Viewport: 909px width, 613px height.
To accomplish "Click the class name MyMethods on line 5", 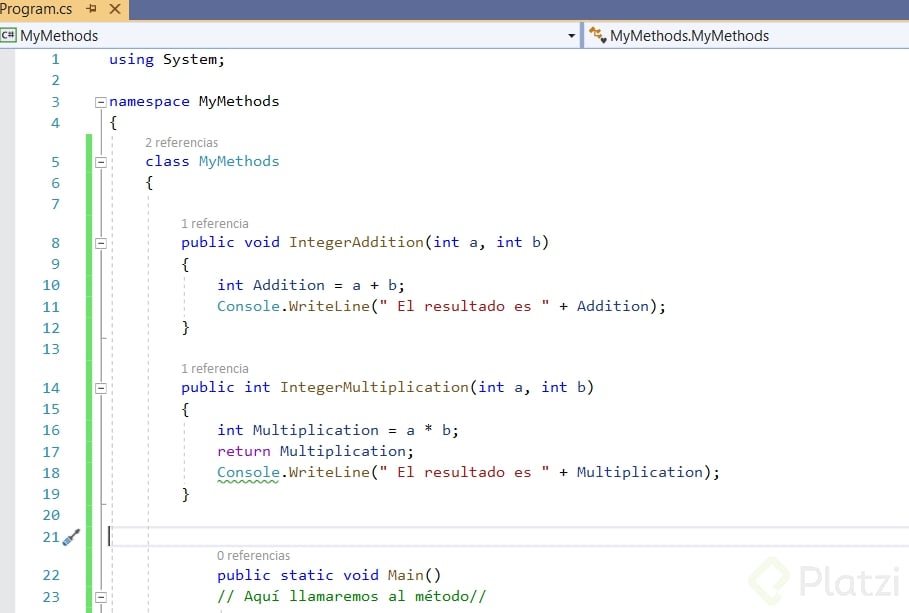I will pos(239,161).
